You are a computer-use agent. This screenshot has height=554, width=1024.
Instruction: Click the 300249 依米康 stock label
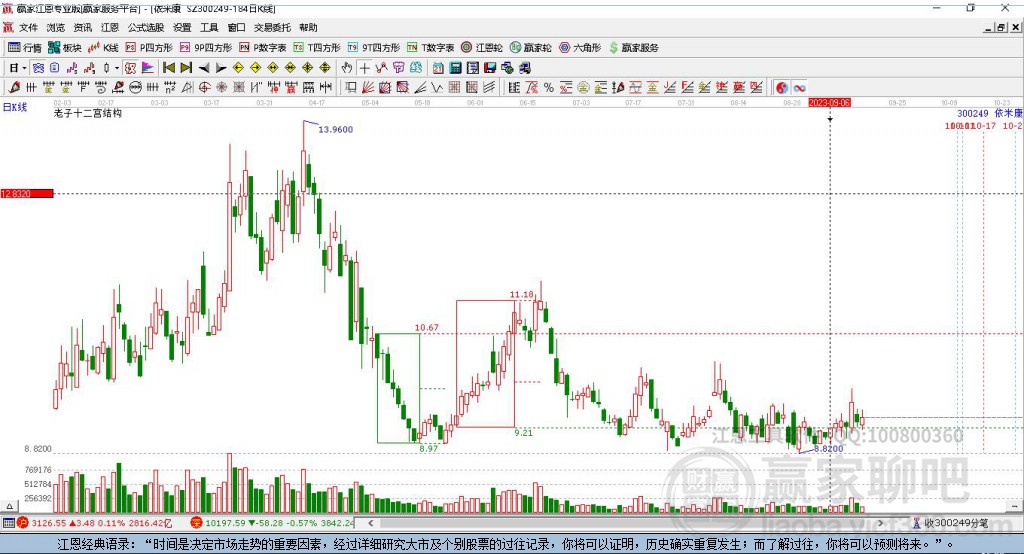(x=989, y=113)
